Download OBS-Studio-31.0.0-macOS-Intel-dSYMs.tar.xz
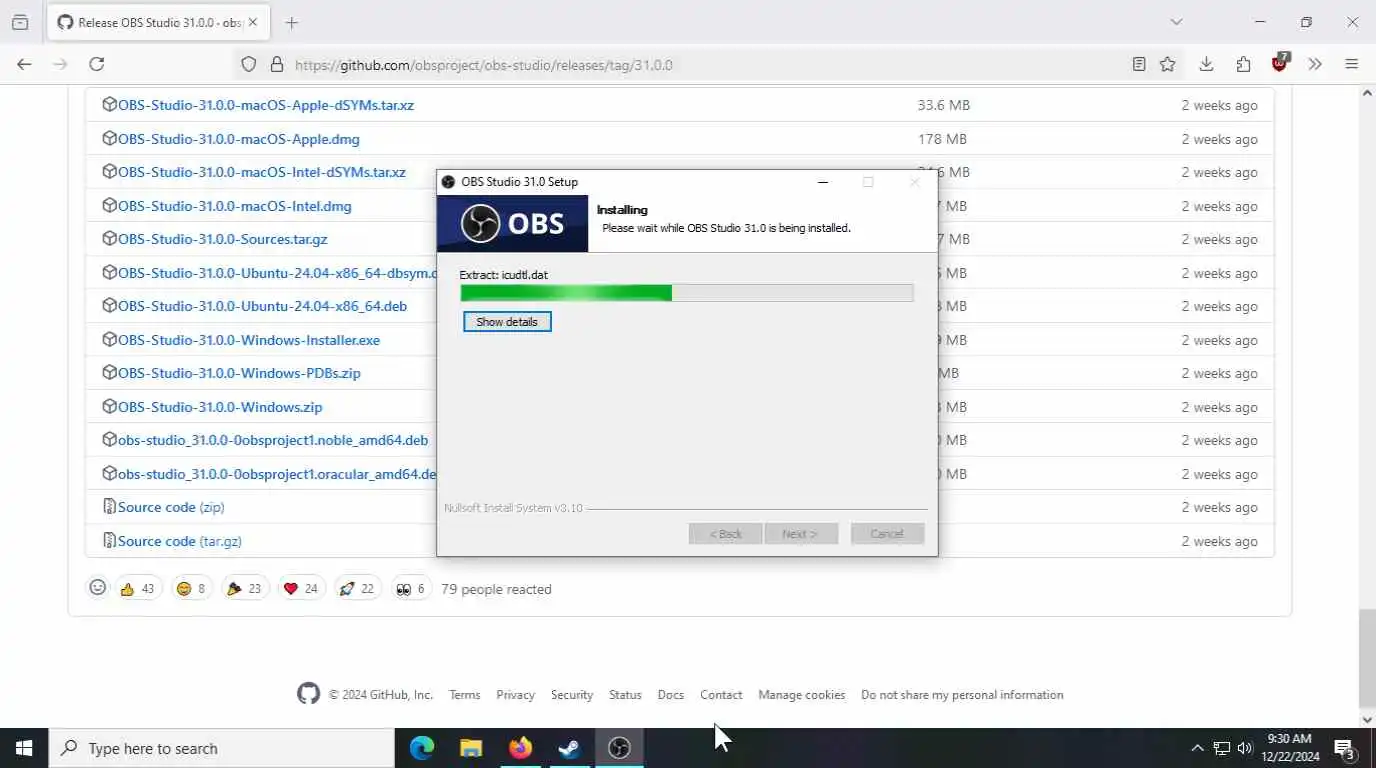 pos(262,172)
